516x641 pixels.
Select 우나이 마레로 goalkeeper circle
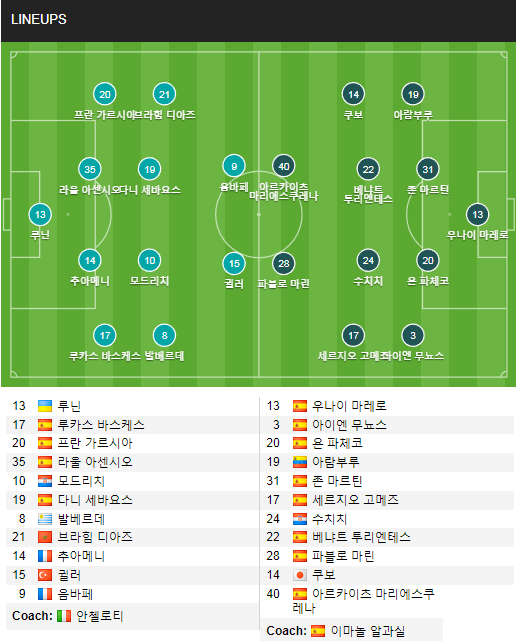pyautogui.click(x=478, y=214)
